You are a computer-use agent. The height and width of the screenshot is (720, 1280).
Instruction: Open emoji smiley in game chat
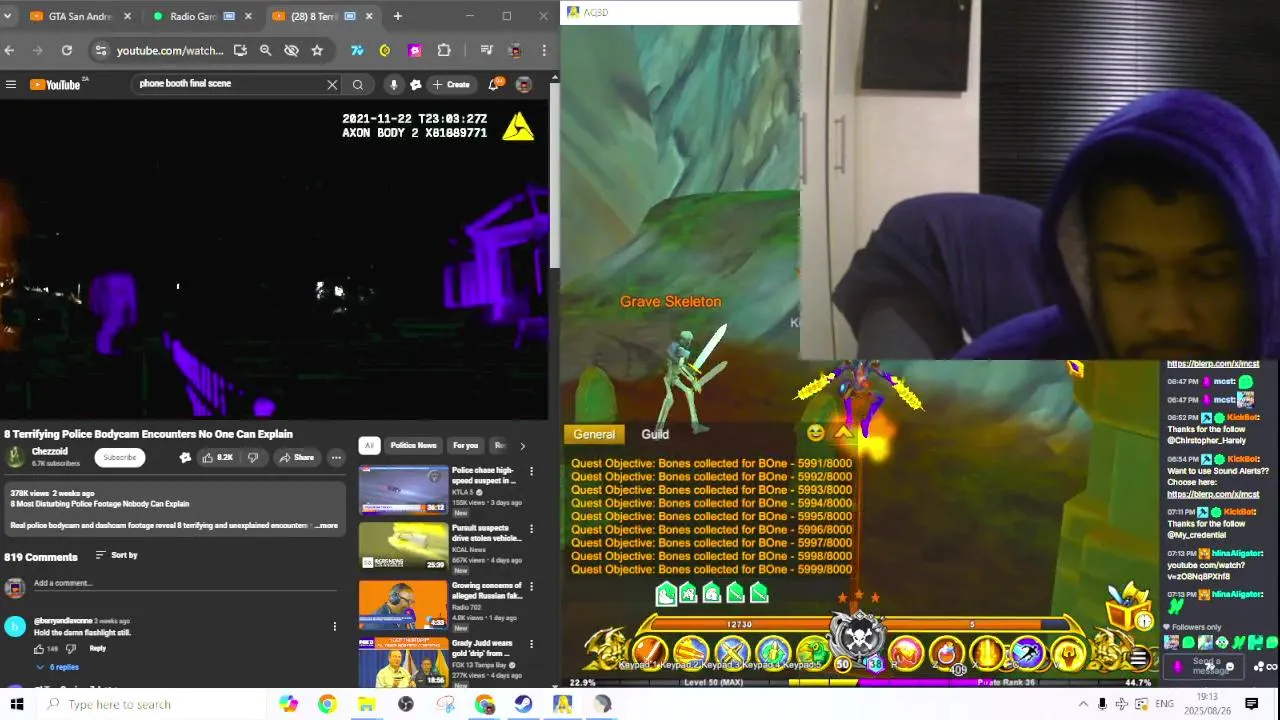tap(815, 433)
